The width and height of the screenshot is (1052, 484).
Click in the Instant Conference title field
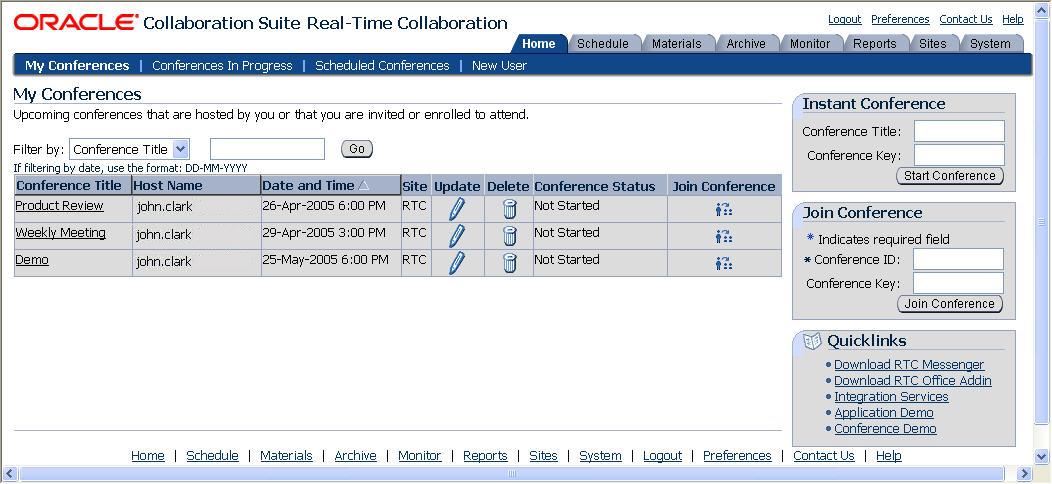click(958, 131)
